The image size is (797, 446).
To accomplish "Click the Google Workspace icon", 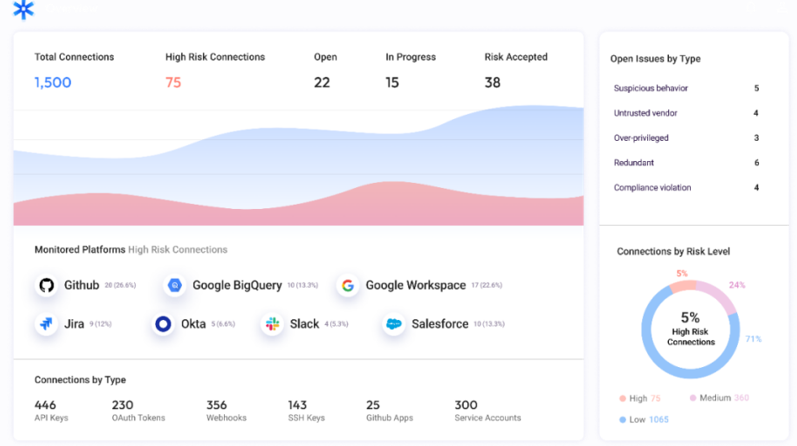I will tap(348, 286).
